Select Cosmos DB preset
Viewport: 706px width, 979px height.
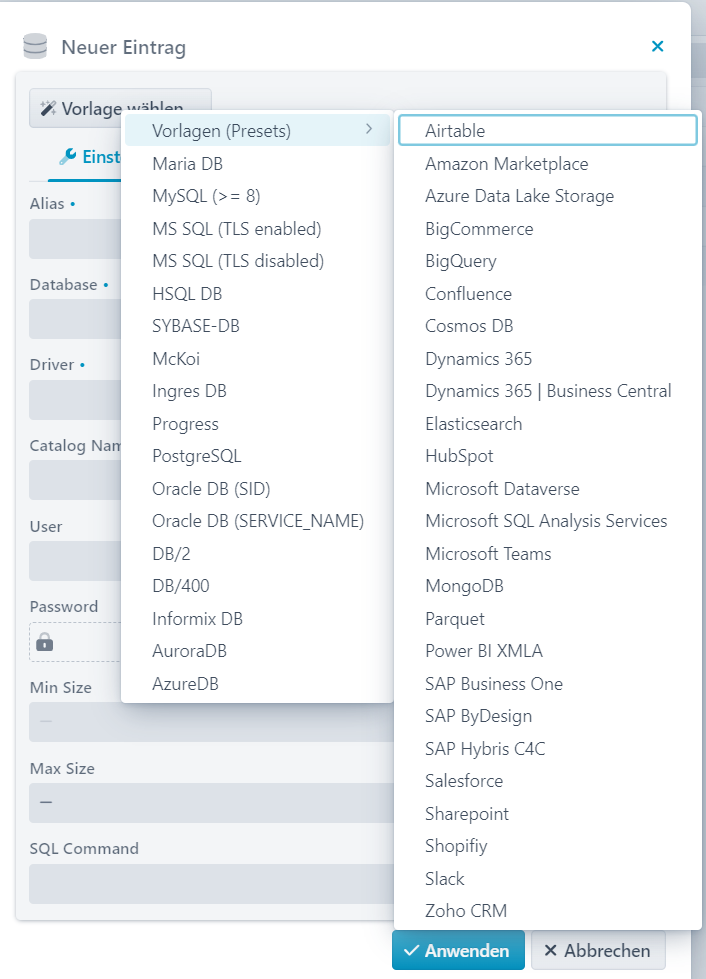coord(547,326)
